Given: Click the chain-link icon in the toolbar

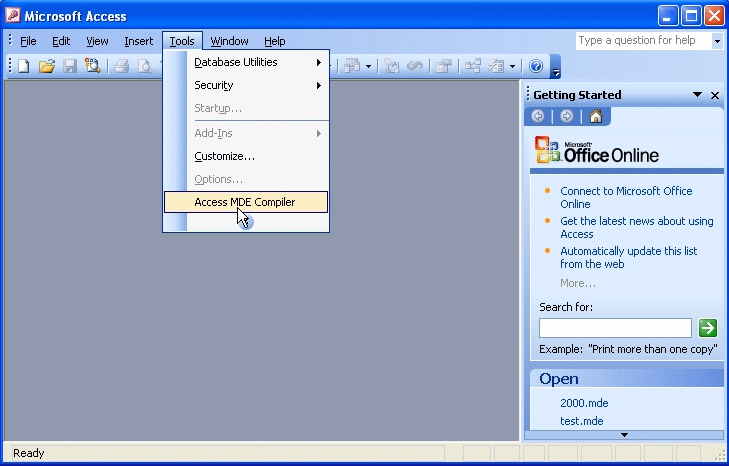Looking at the screenshot, I should pos(415,67).
